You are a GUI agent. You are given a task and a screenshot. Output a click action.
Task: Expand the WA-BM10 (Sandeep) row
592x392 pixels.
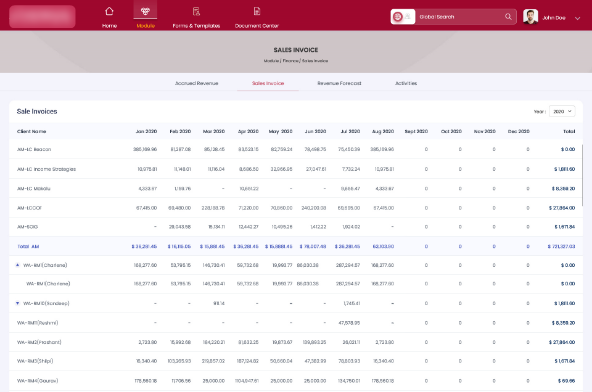point(17,303)
